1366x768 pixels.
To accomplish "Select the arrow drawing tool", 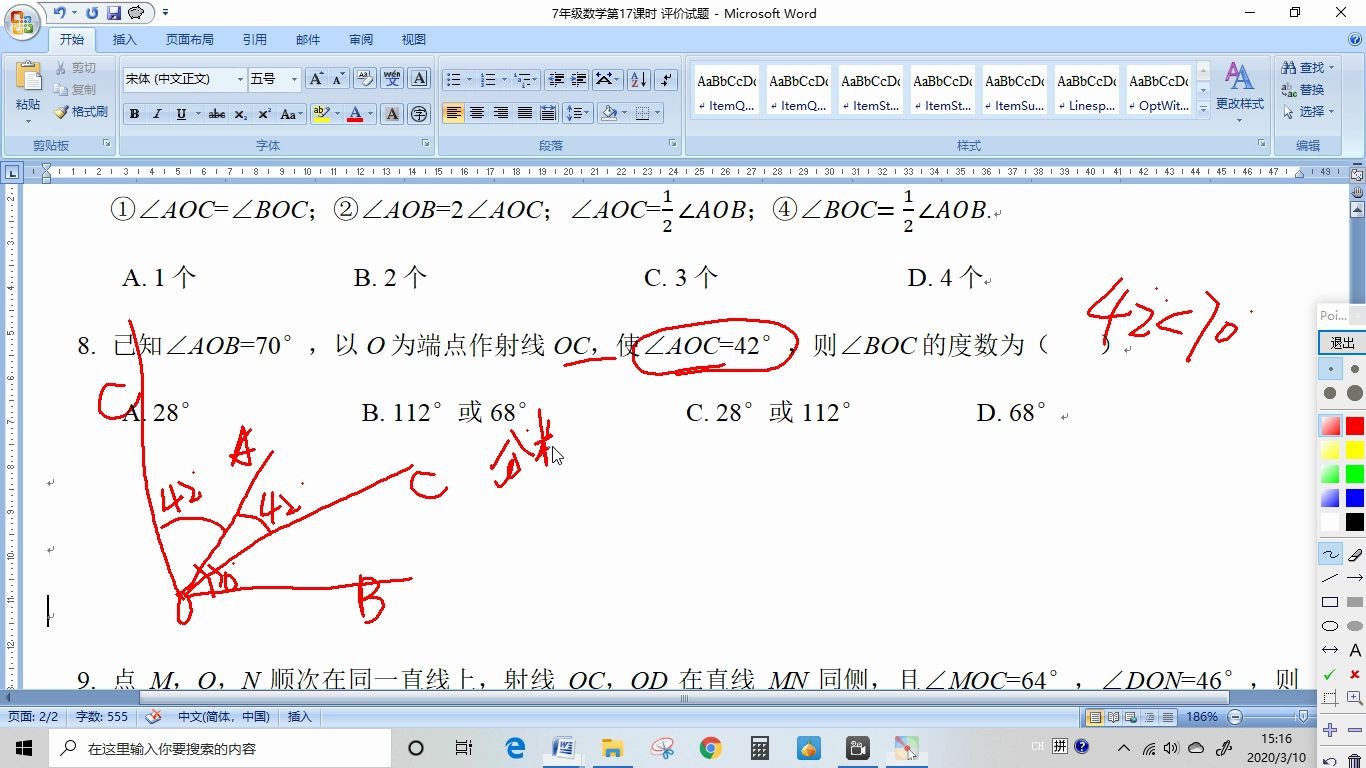I will click(x=1355, y=578).
